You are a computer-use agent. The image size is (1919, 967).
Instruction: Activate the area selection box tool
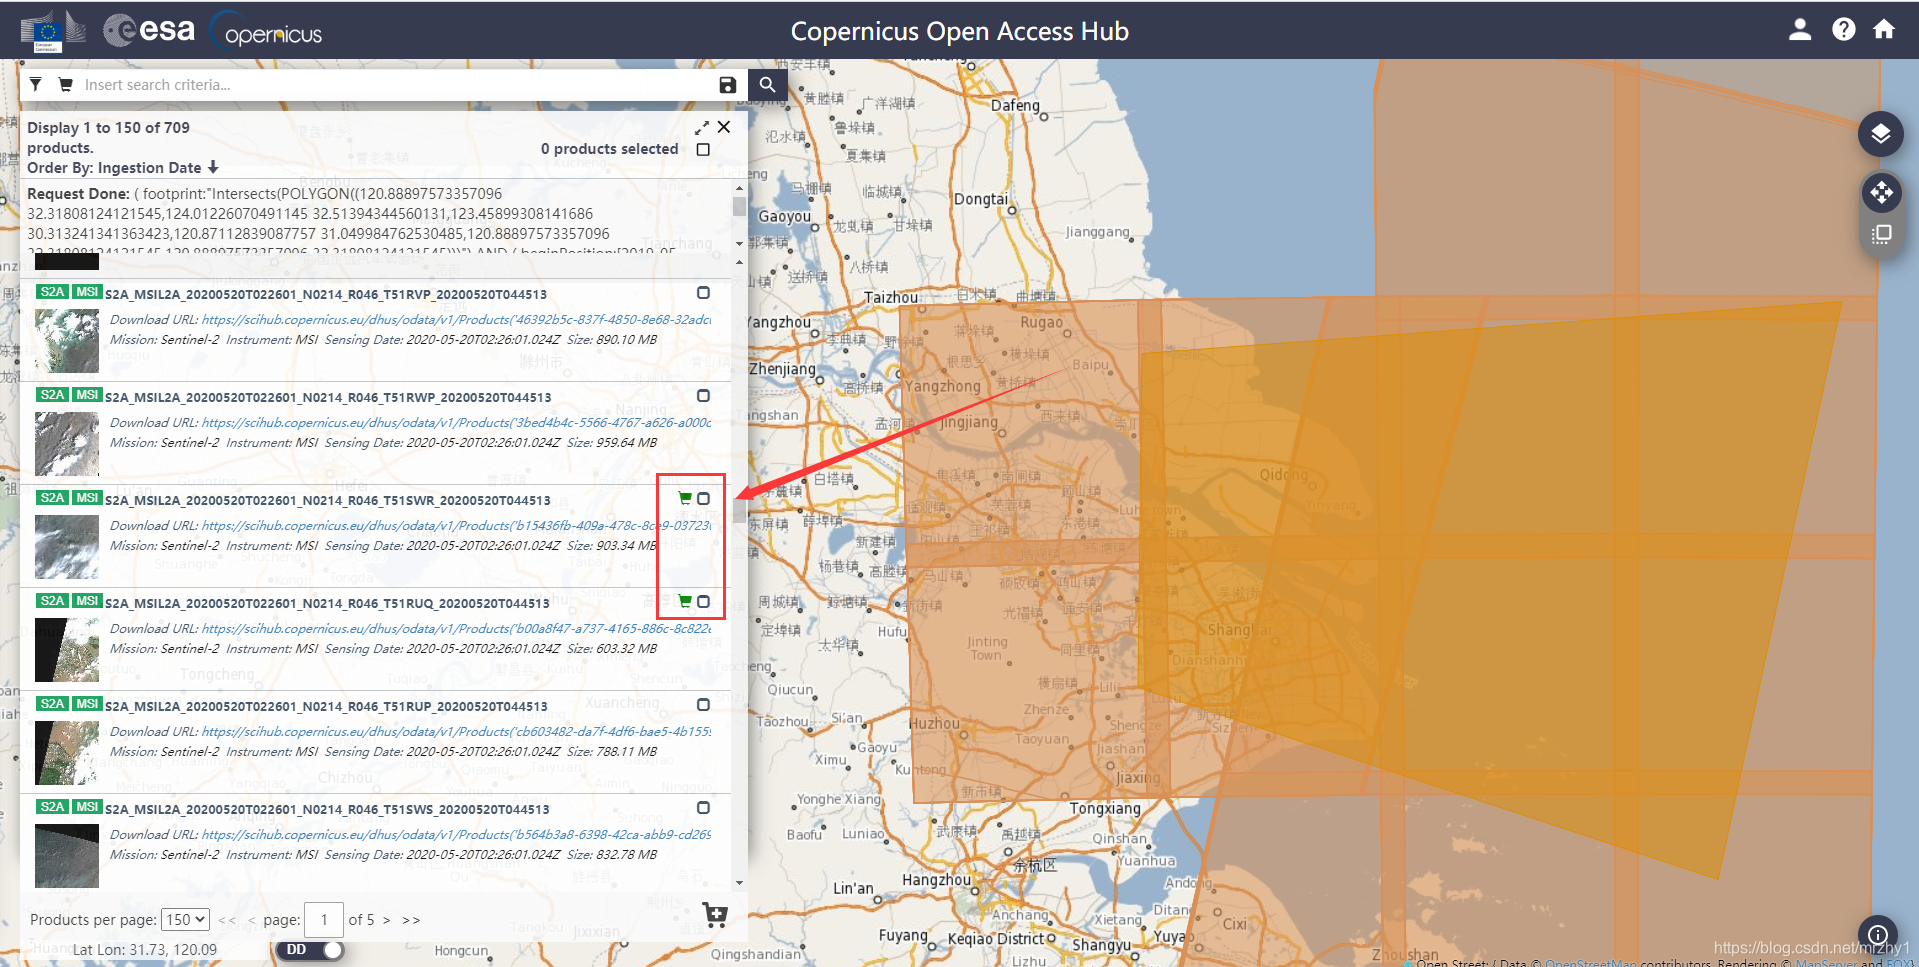(1881, 234)
